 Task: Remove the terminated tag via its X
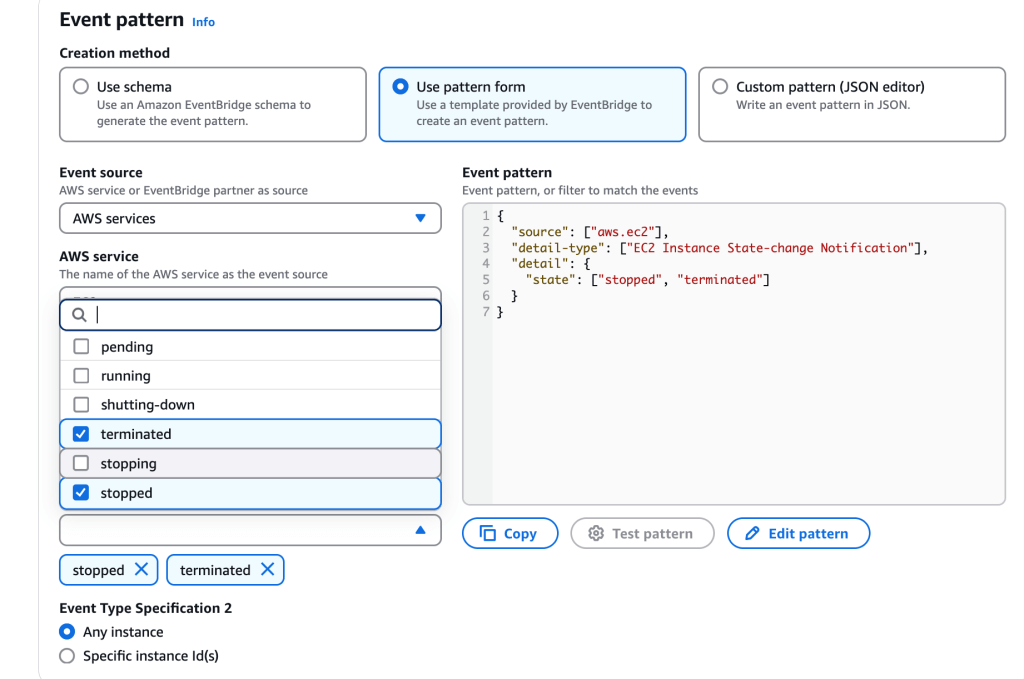click(267, 569)
